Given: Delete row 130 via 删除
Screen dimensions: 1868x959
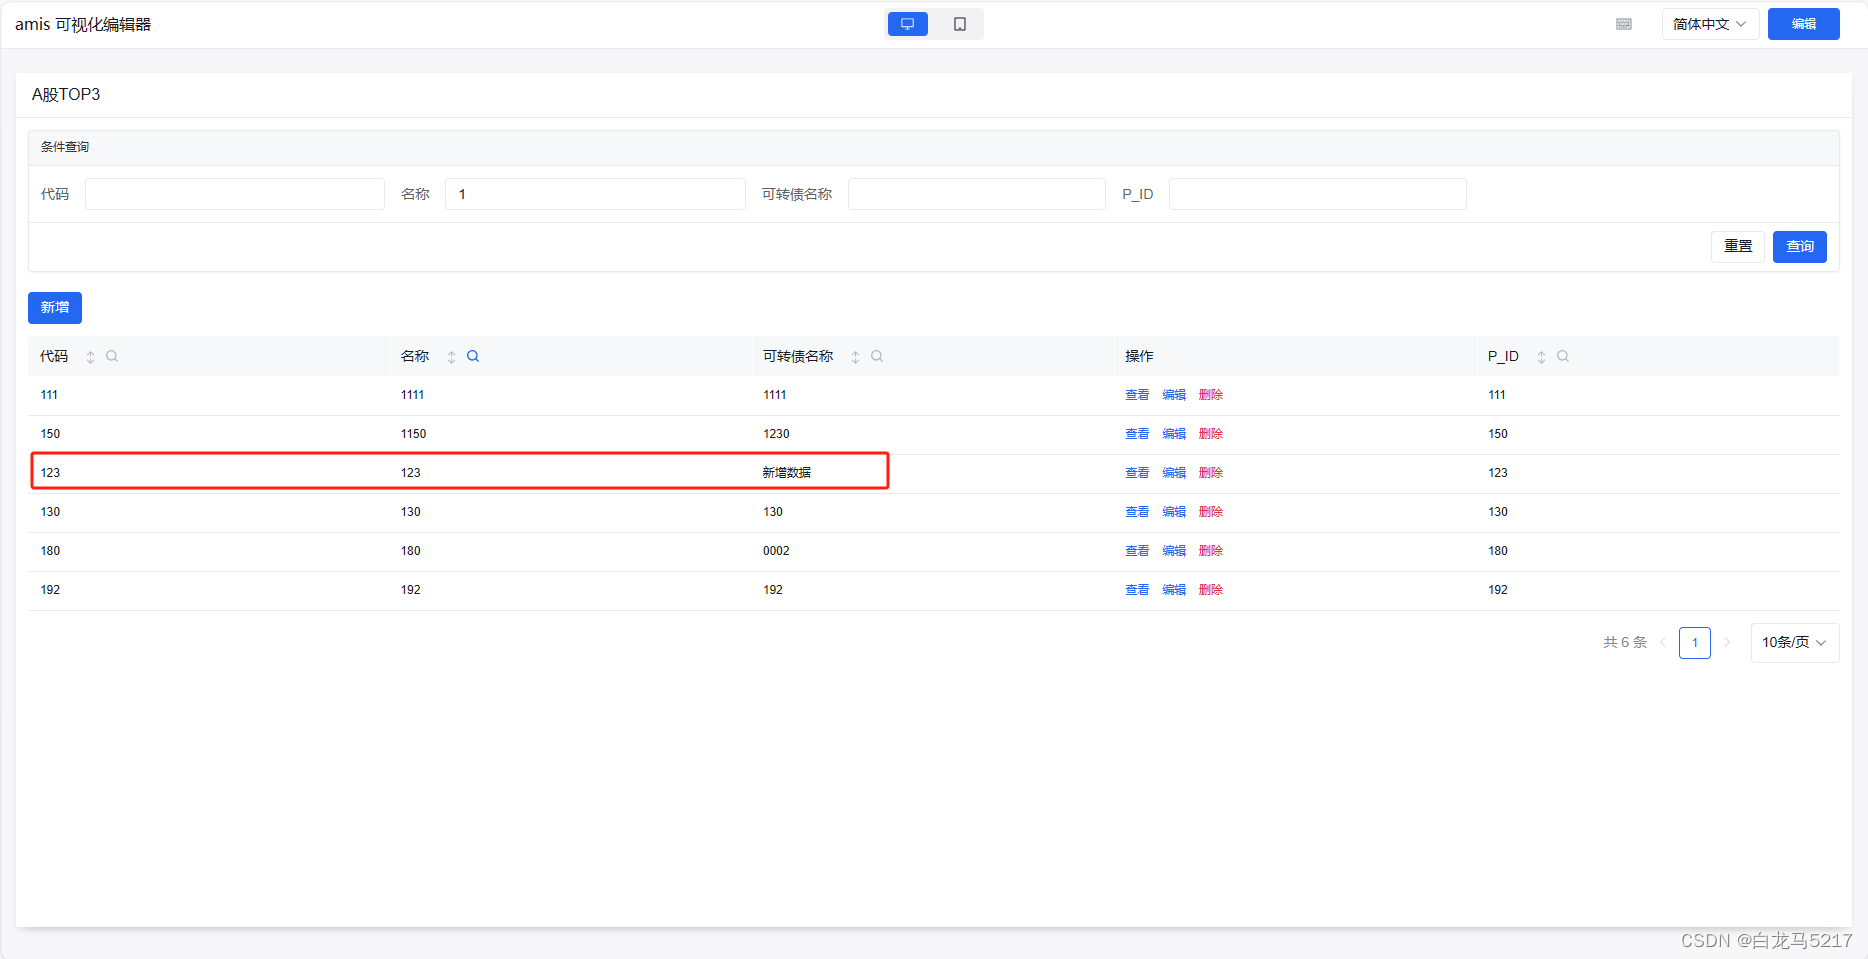Looking at the screenshot, I should [1211, 512].
